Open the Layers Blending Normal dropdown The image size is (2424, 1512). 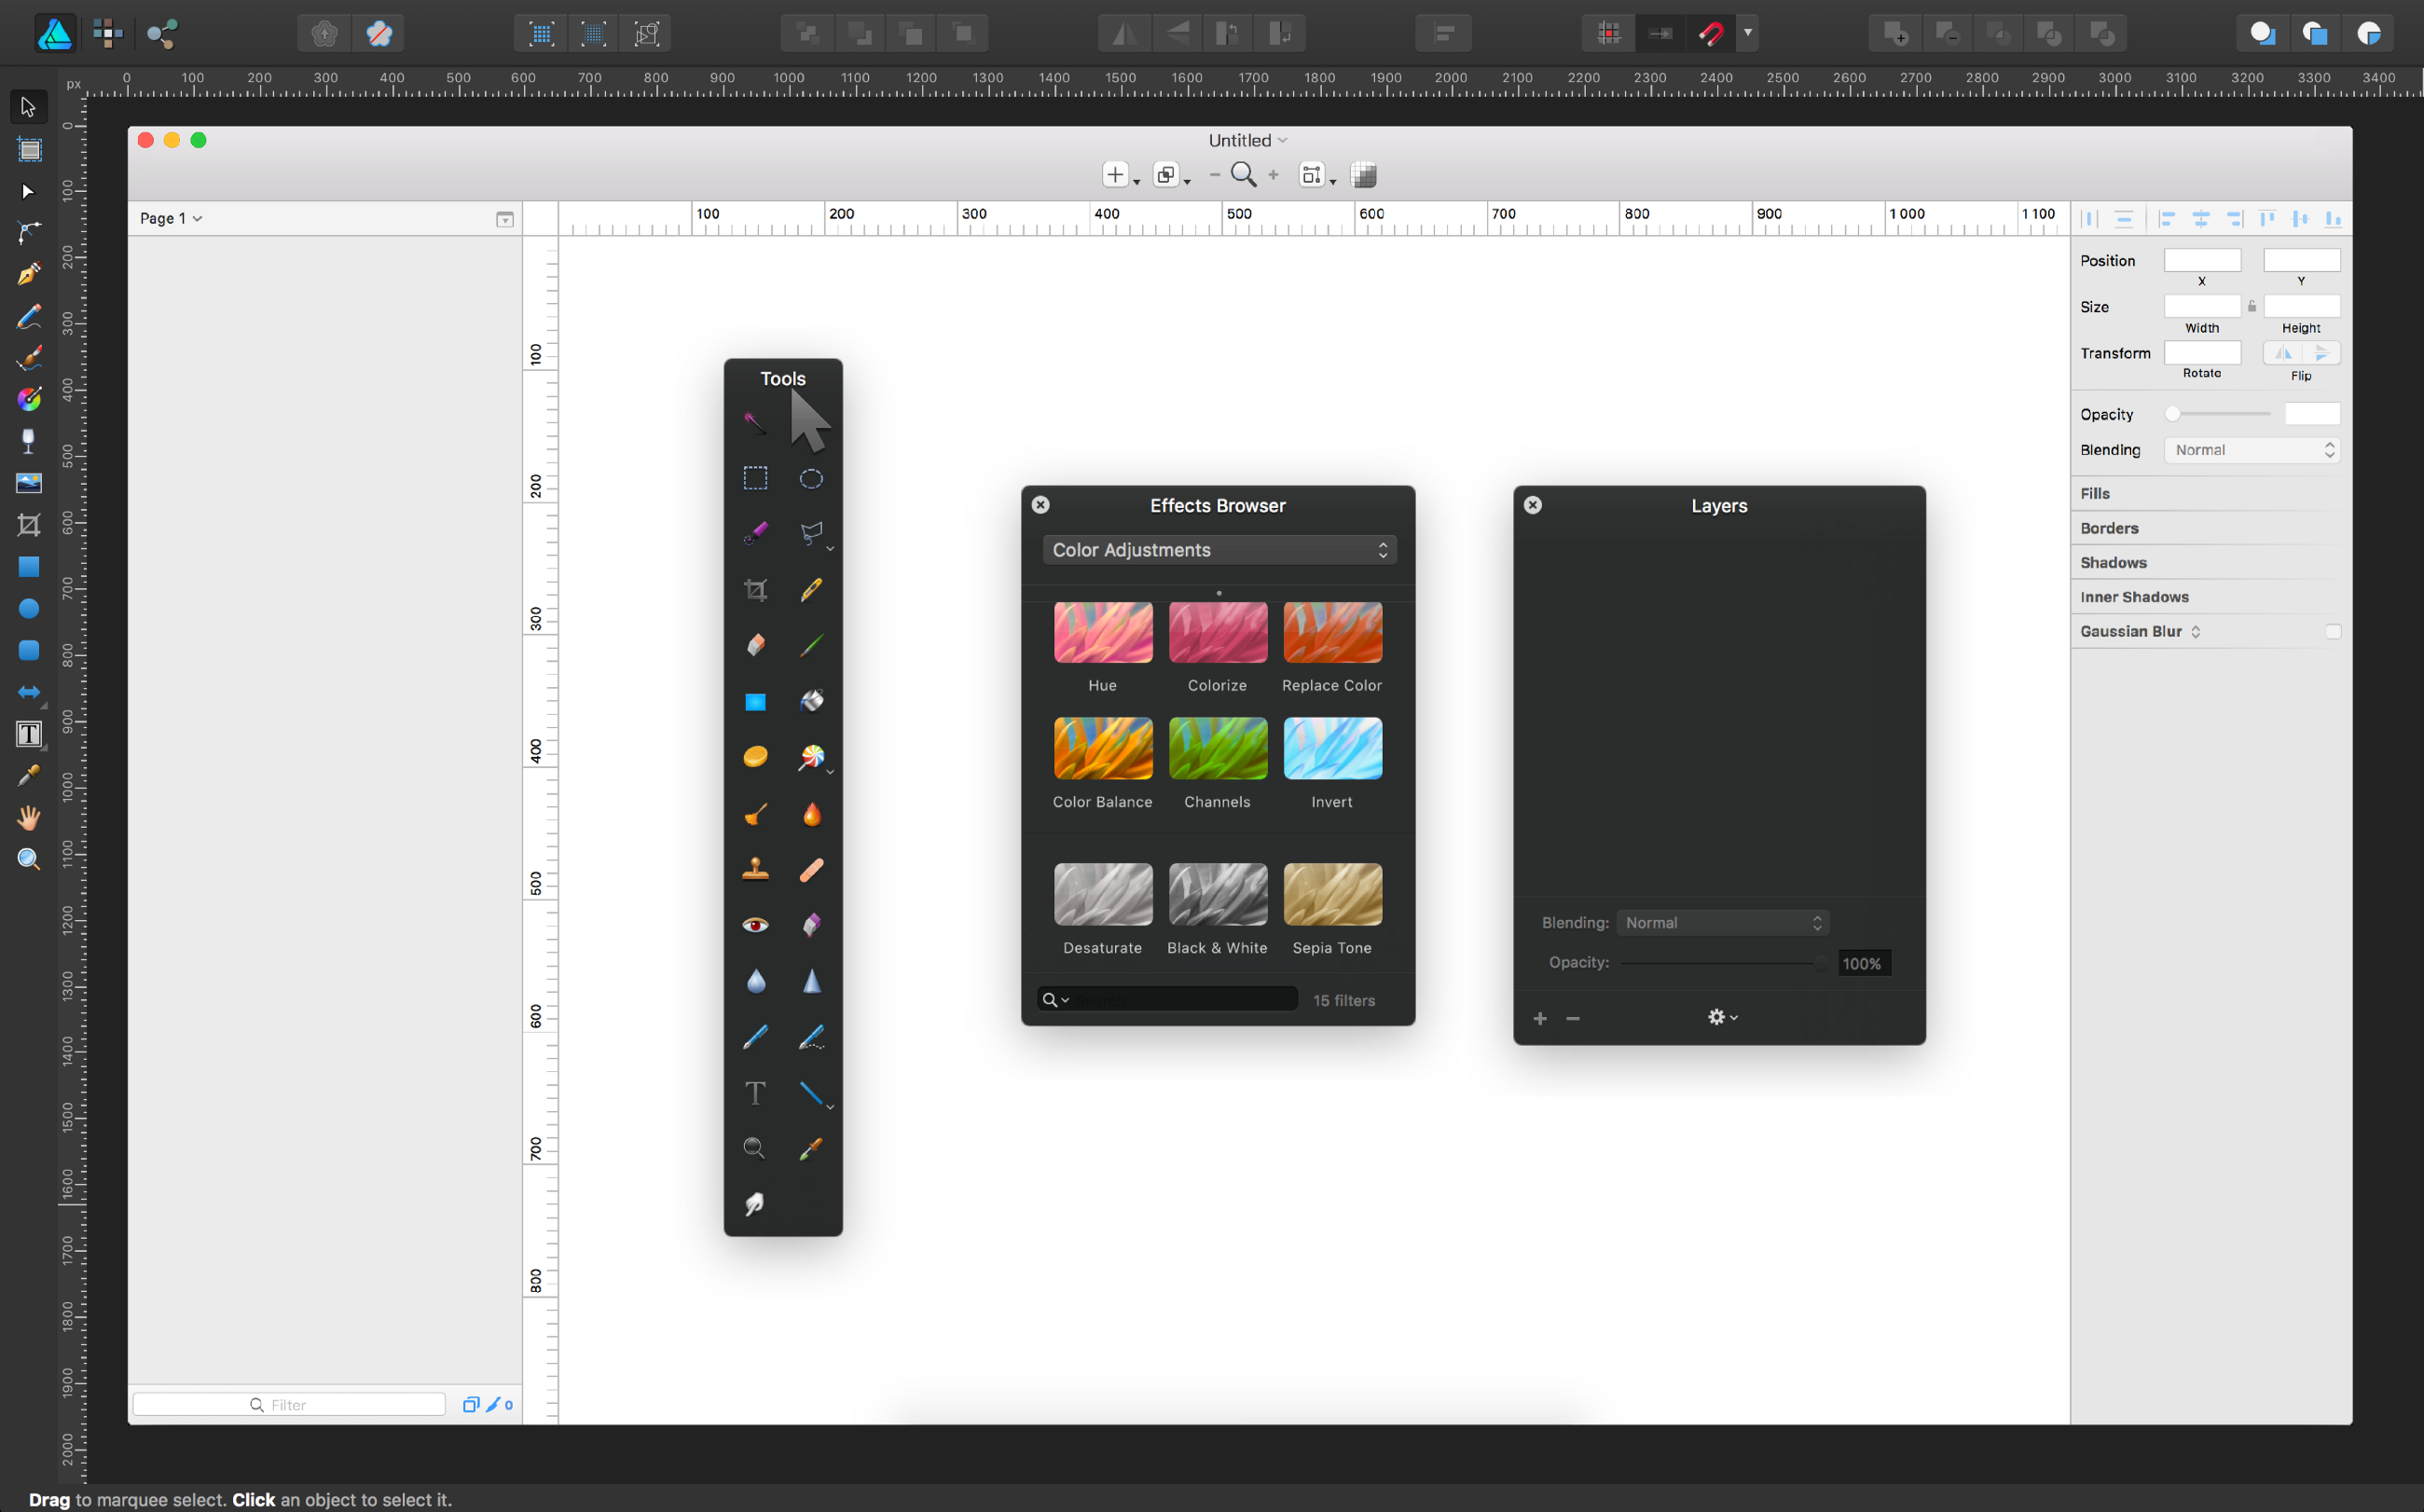point(1722,923)
